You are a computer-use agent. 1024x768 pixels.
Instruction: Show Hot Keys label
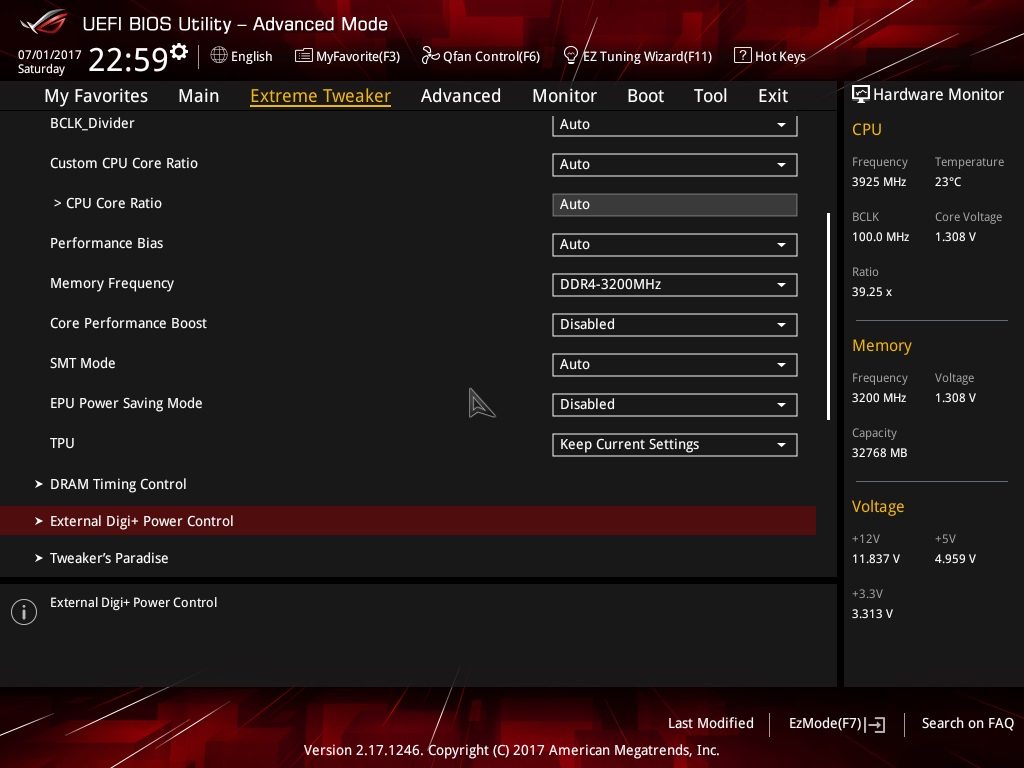(780, 57)
